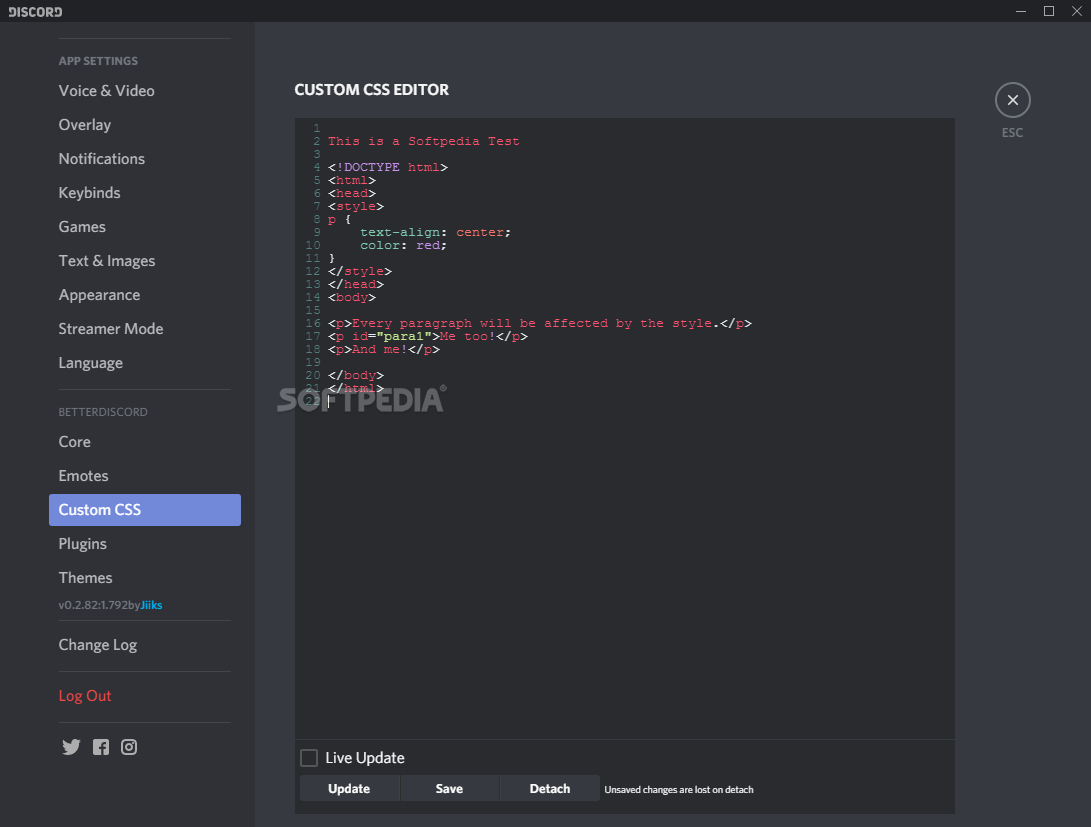Viewport: 1091px width, 827px height.
Task: Click line number 15 in the gutter
Action: (312, 310)
